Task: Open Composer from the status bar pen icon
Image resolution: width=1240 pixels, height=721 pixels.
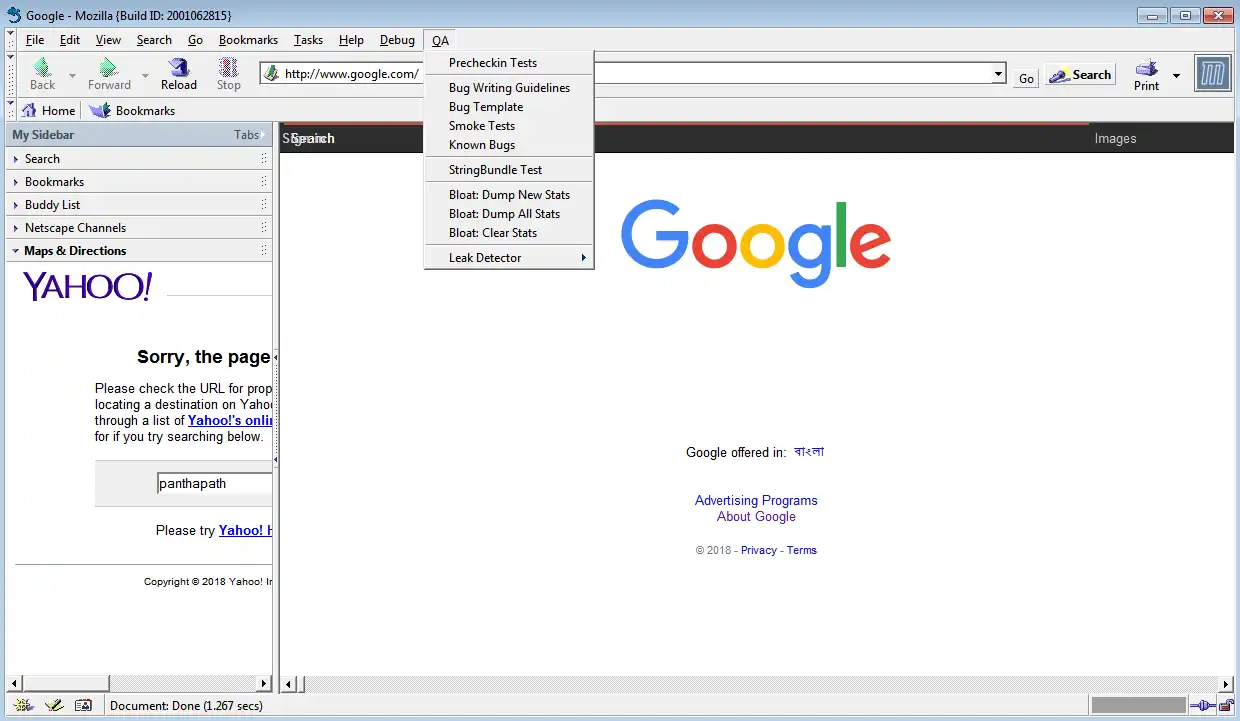Action: tap(54, 705)
